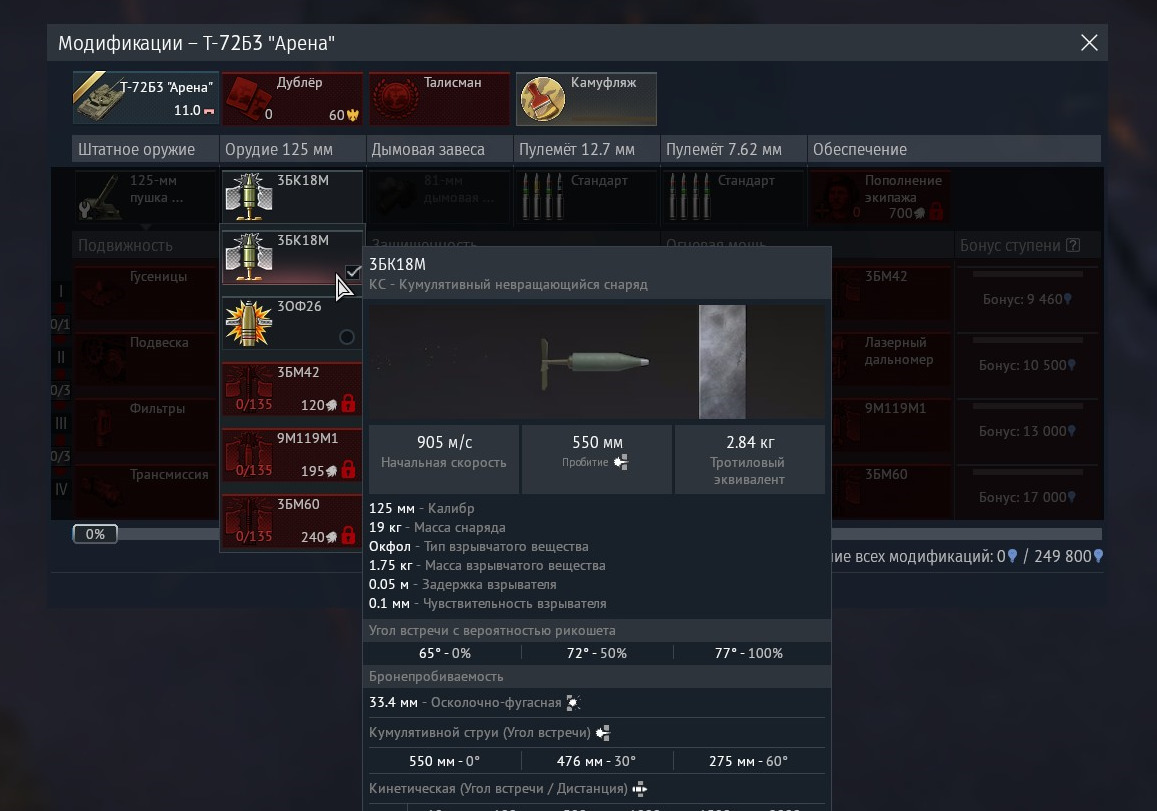Click the 3БК18М shell preview image
Image resolution: width=1157 pixels, height=811 pixels.
coord(596,361)
